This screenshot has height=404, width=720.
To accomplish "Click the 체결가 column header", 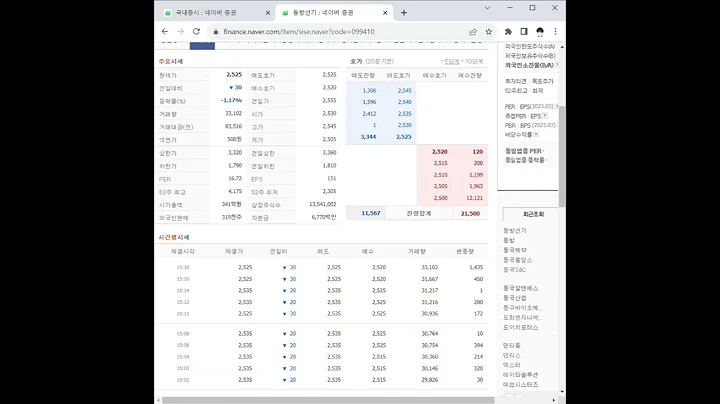I will click(x=234, y=252).
